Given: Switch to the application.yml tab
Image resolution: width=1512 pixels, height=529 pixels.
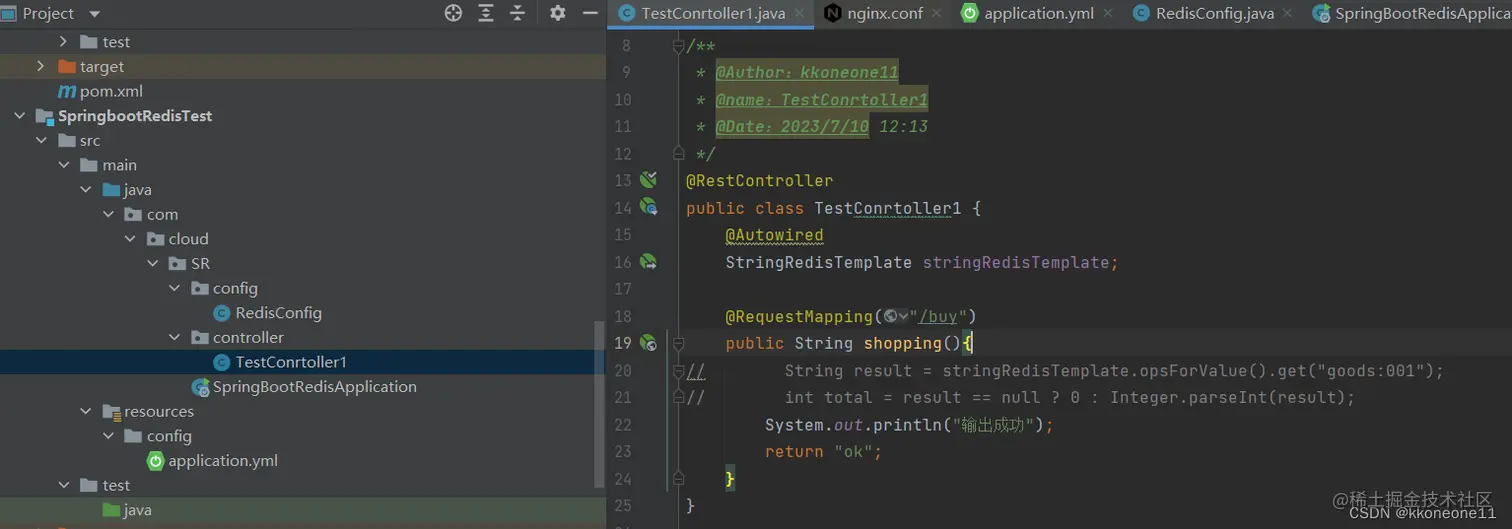Looking at the screenshot, I should pos(1037,13).
